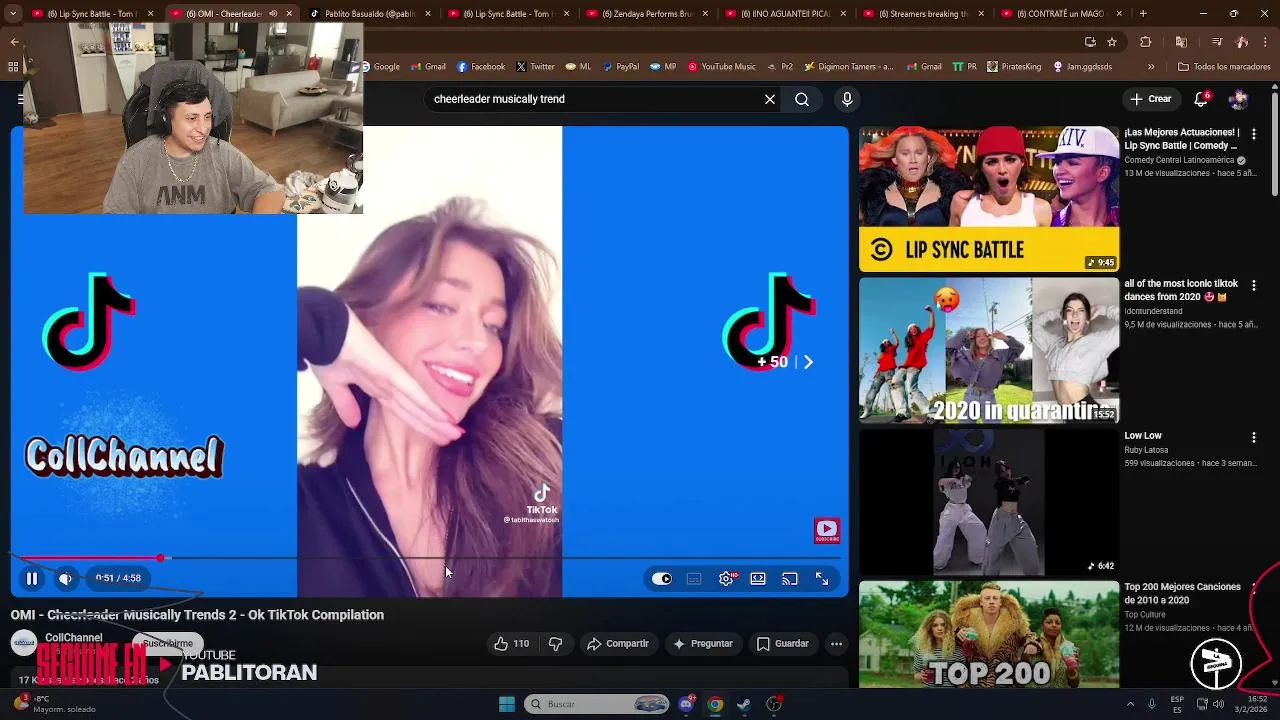Open the player settings gear
Screen dimensions: 1280x720
[727, 579]
